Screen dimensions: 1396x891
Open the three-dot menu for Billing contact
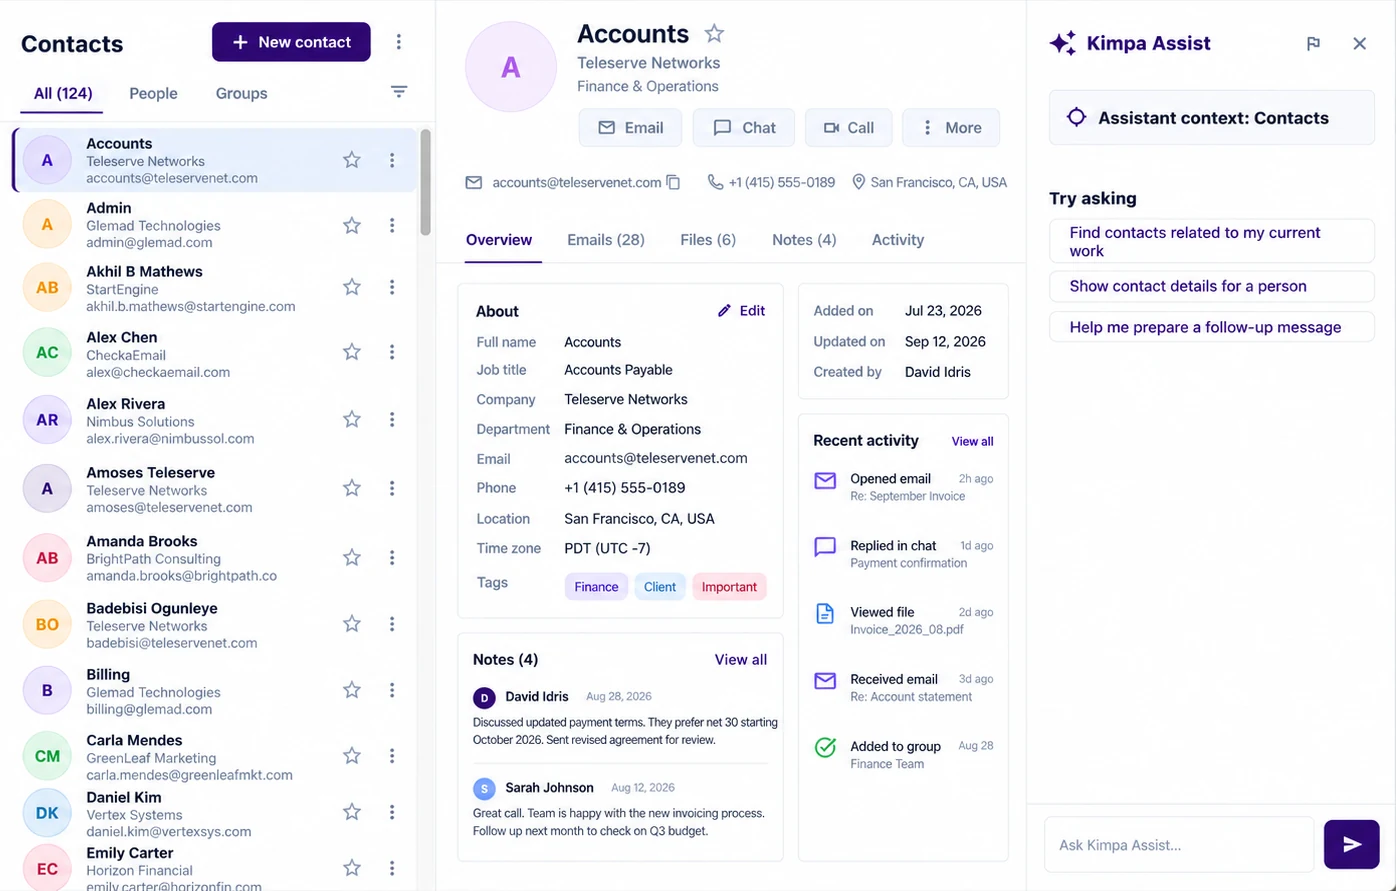[392, 690]
